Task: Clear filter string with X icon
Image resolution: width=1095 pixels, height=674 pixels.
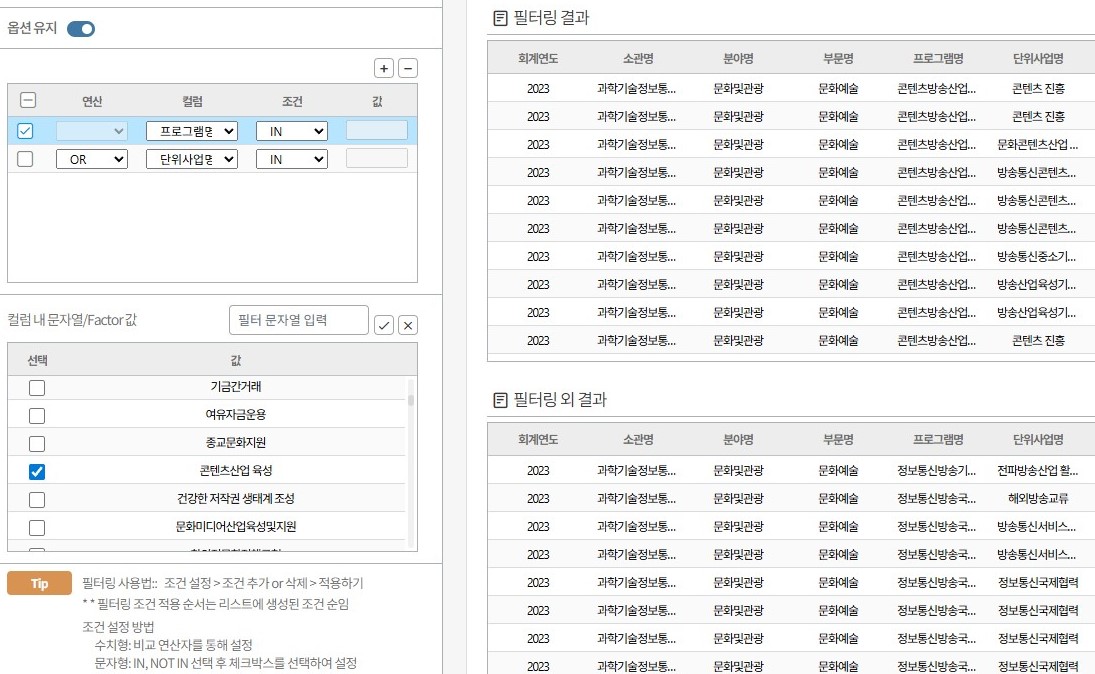Action: [407, 325]
